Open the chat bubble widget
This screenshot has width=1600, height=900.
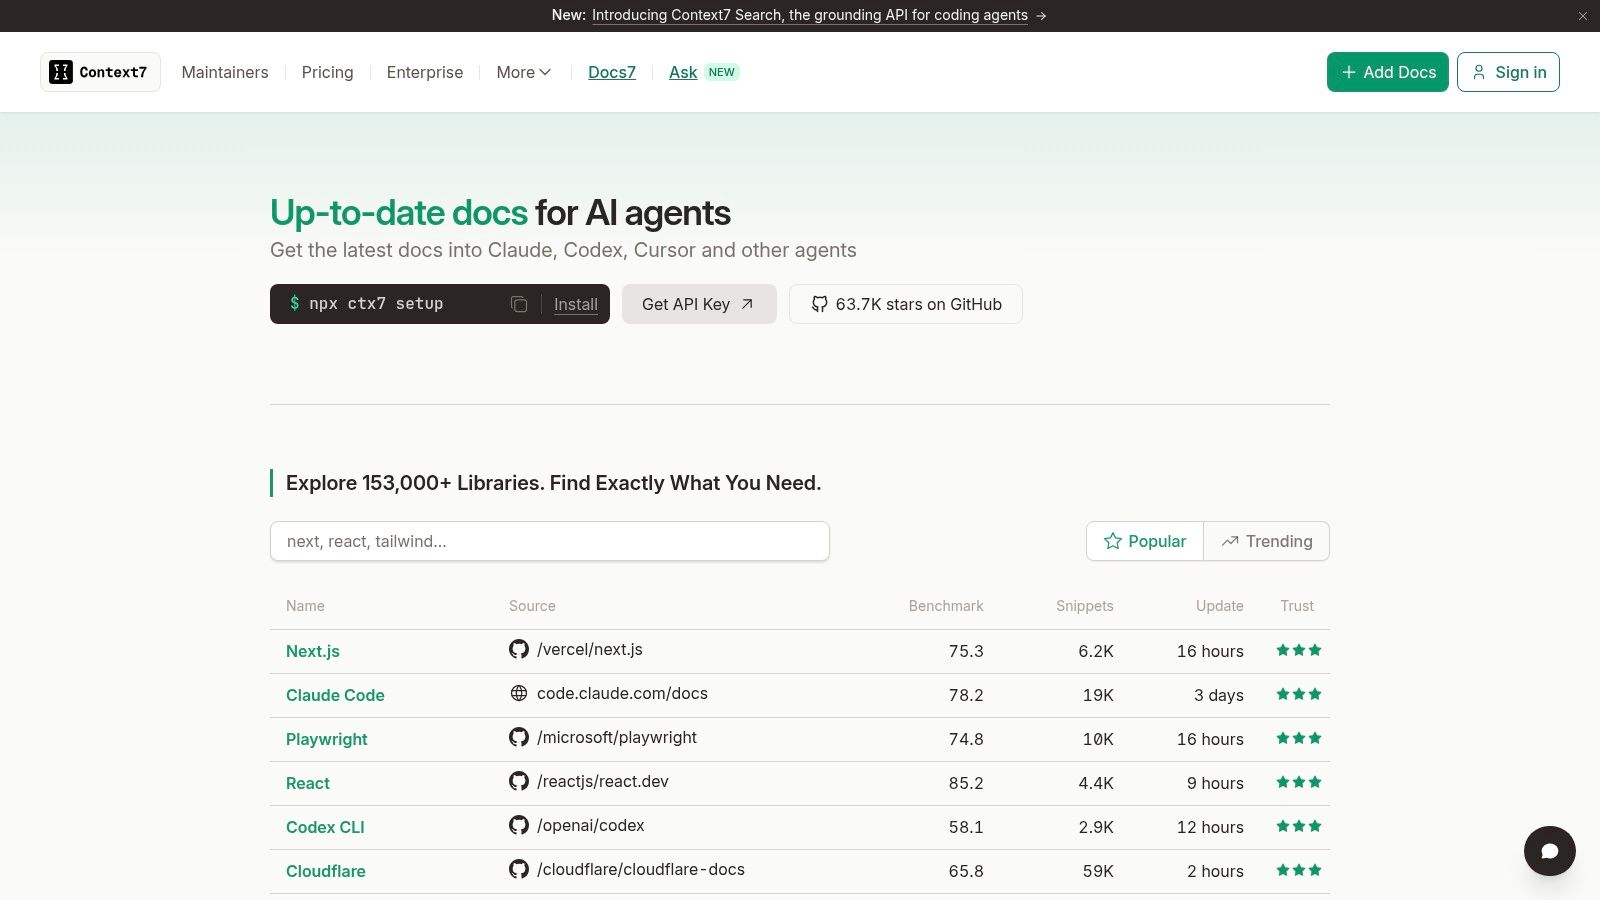point(1550,850)
